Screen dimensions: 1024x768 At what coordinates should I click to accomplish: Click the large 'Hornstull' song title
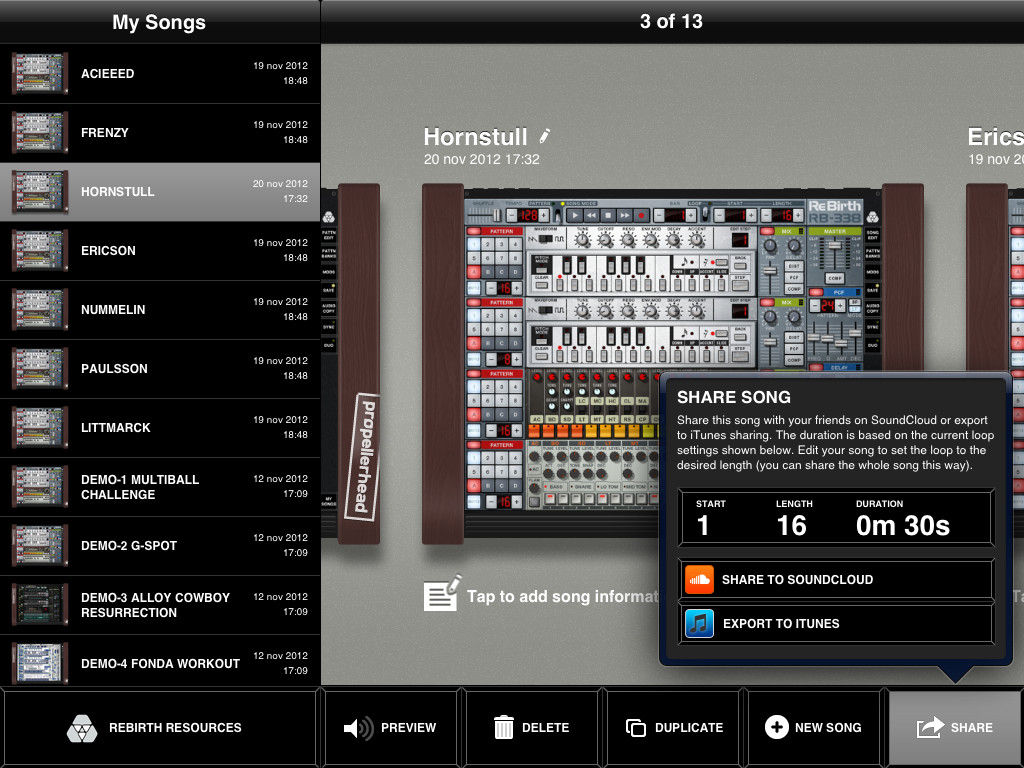click(x=475, y=136)
